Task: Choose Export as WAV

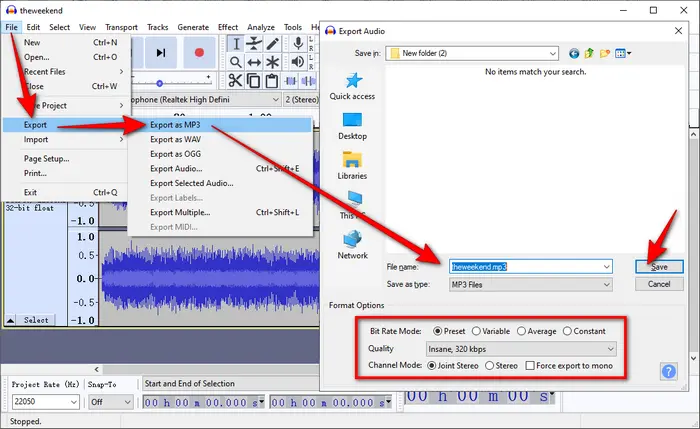Action: click(220, 139)
